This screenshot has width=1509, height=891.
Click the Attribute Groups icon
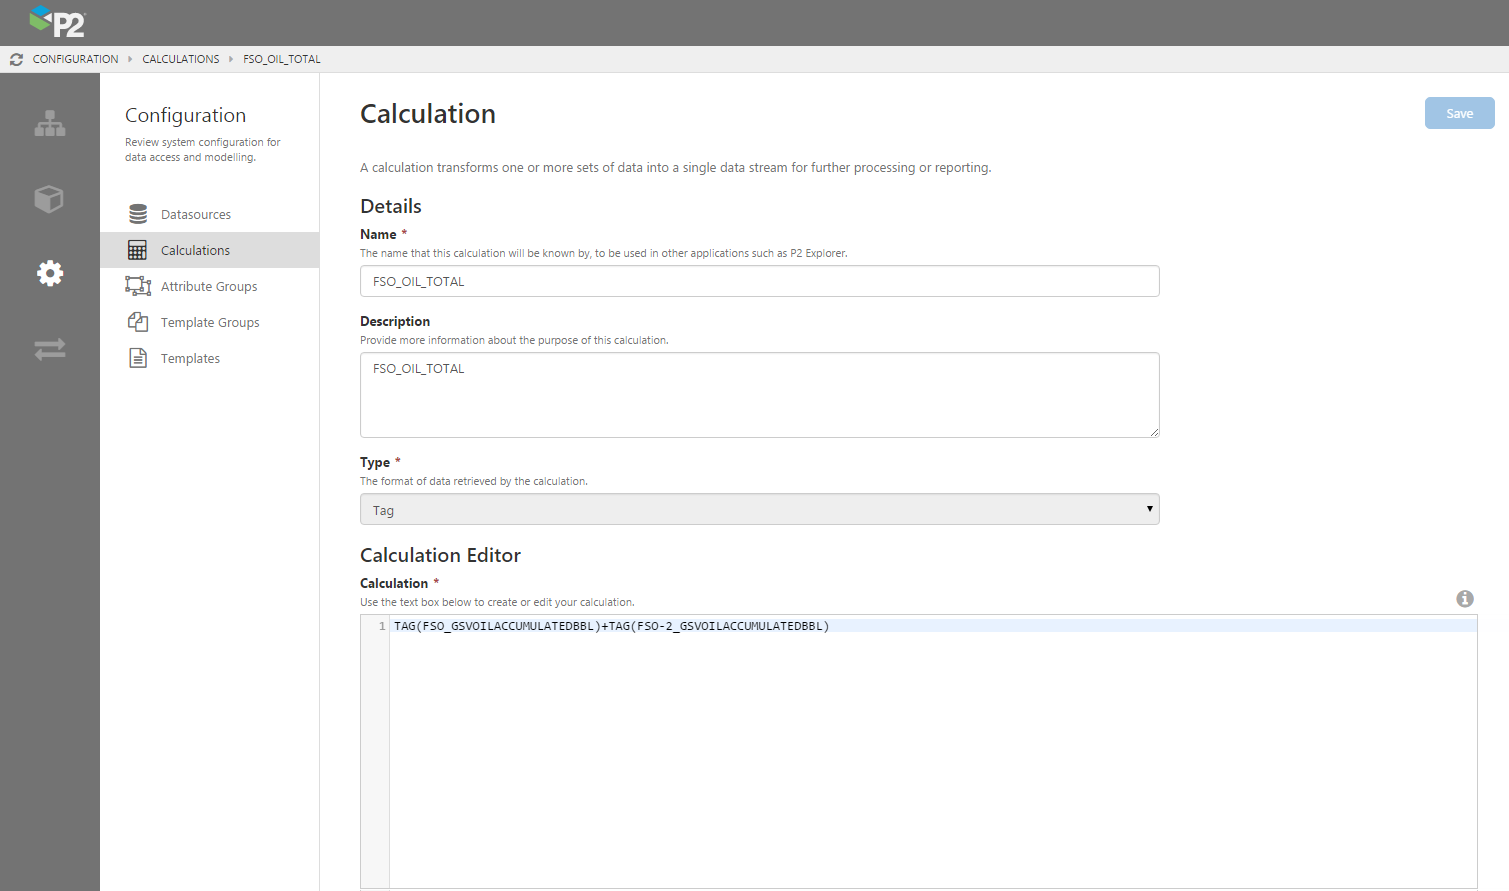138,286
